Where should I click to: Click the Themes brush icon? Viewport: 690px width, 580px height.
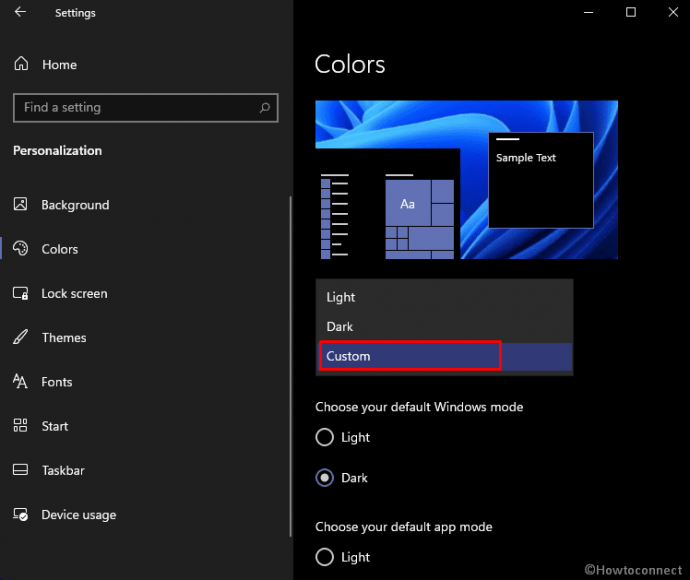click(x=20, y=337)
